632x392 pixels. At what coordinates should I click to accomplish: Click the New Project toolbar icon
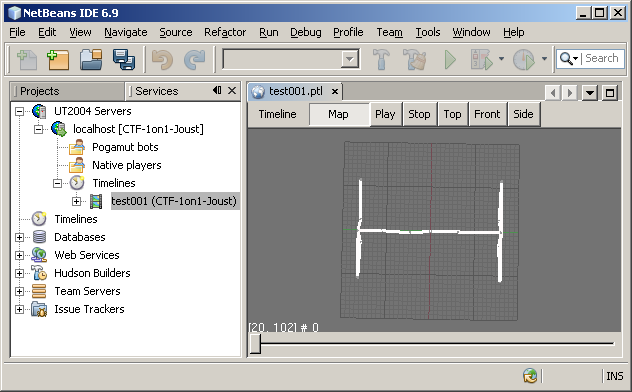(x=58, y=60)
